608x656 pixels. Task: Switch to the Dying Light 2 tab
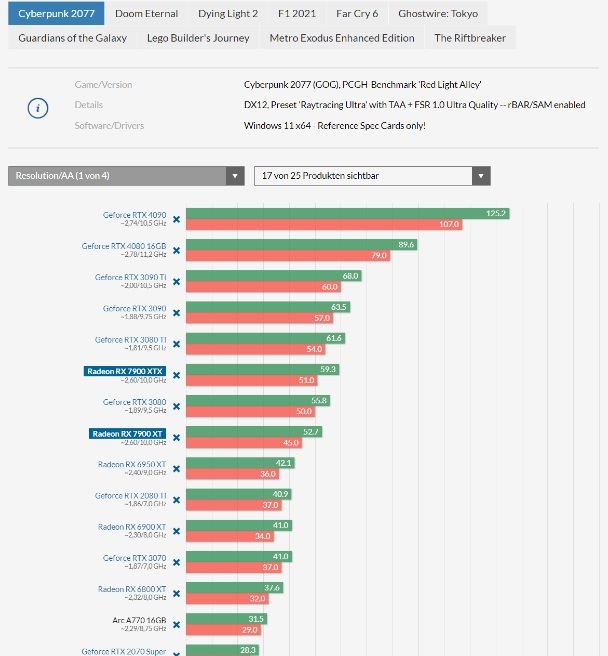click(x=228, y=13)
